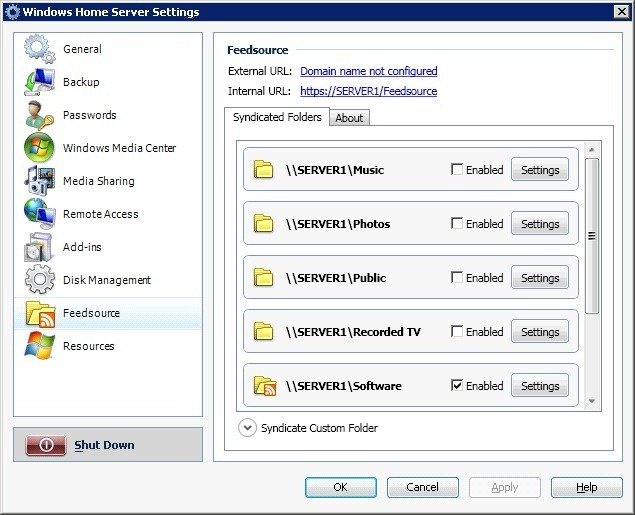Click the Passwords user-key icon
The width and height of the screenshot is (635, 515).
[39, 115]
